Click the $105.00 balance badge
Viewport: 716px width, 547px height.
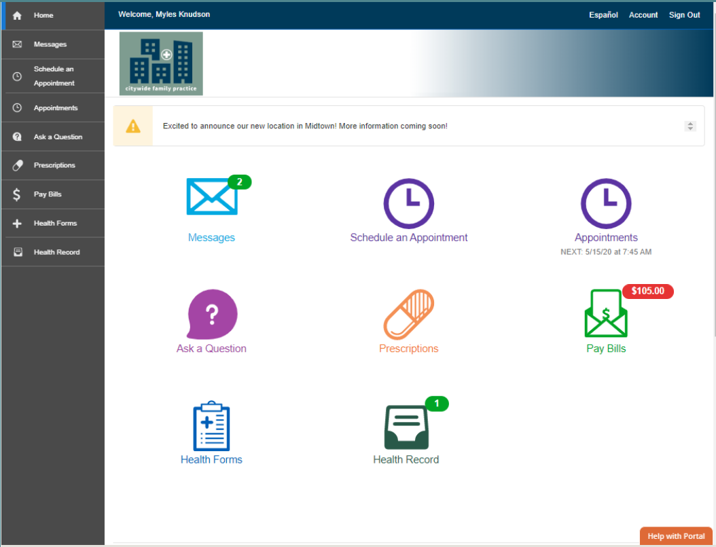pyautogui.click(x=648, y=292)
